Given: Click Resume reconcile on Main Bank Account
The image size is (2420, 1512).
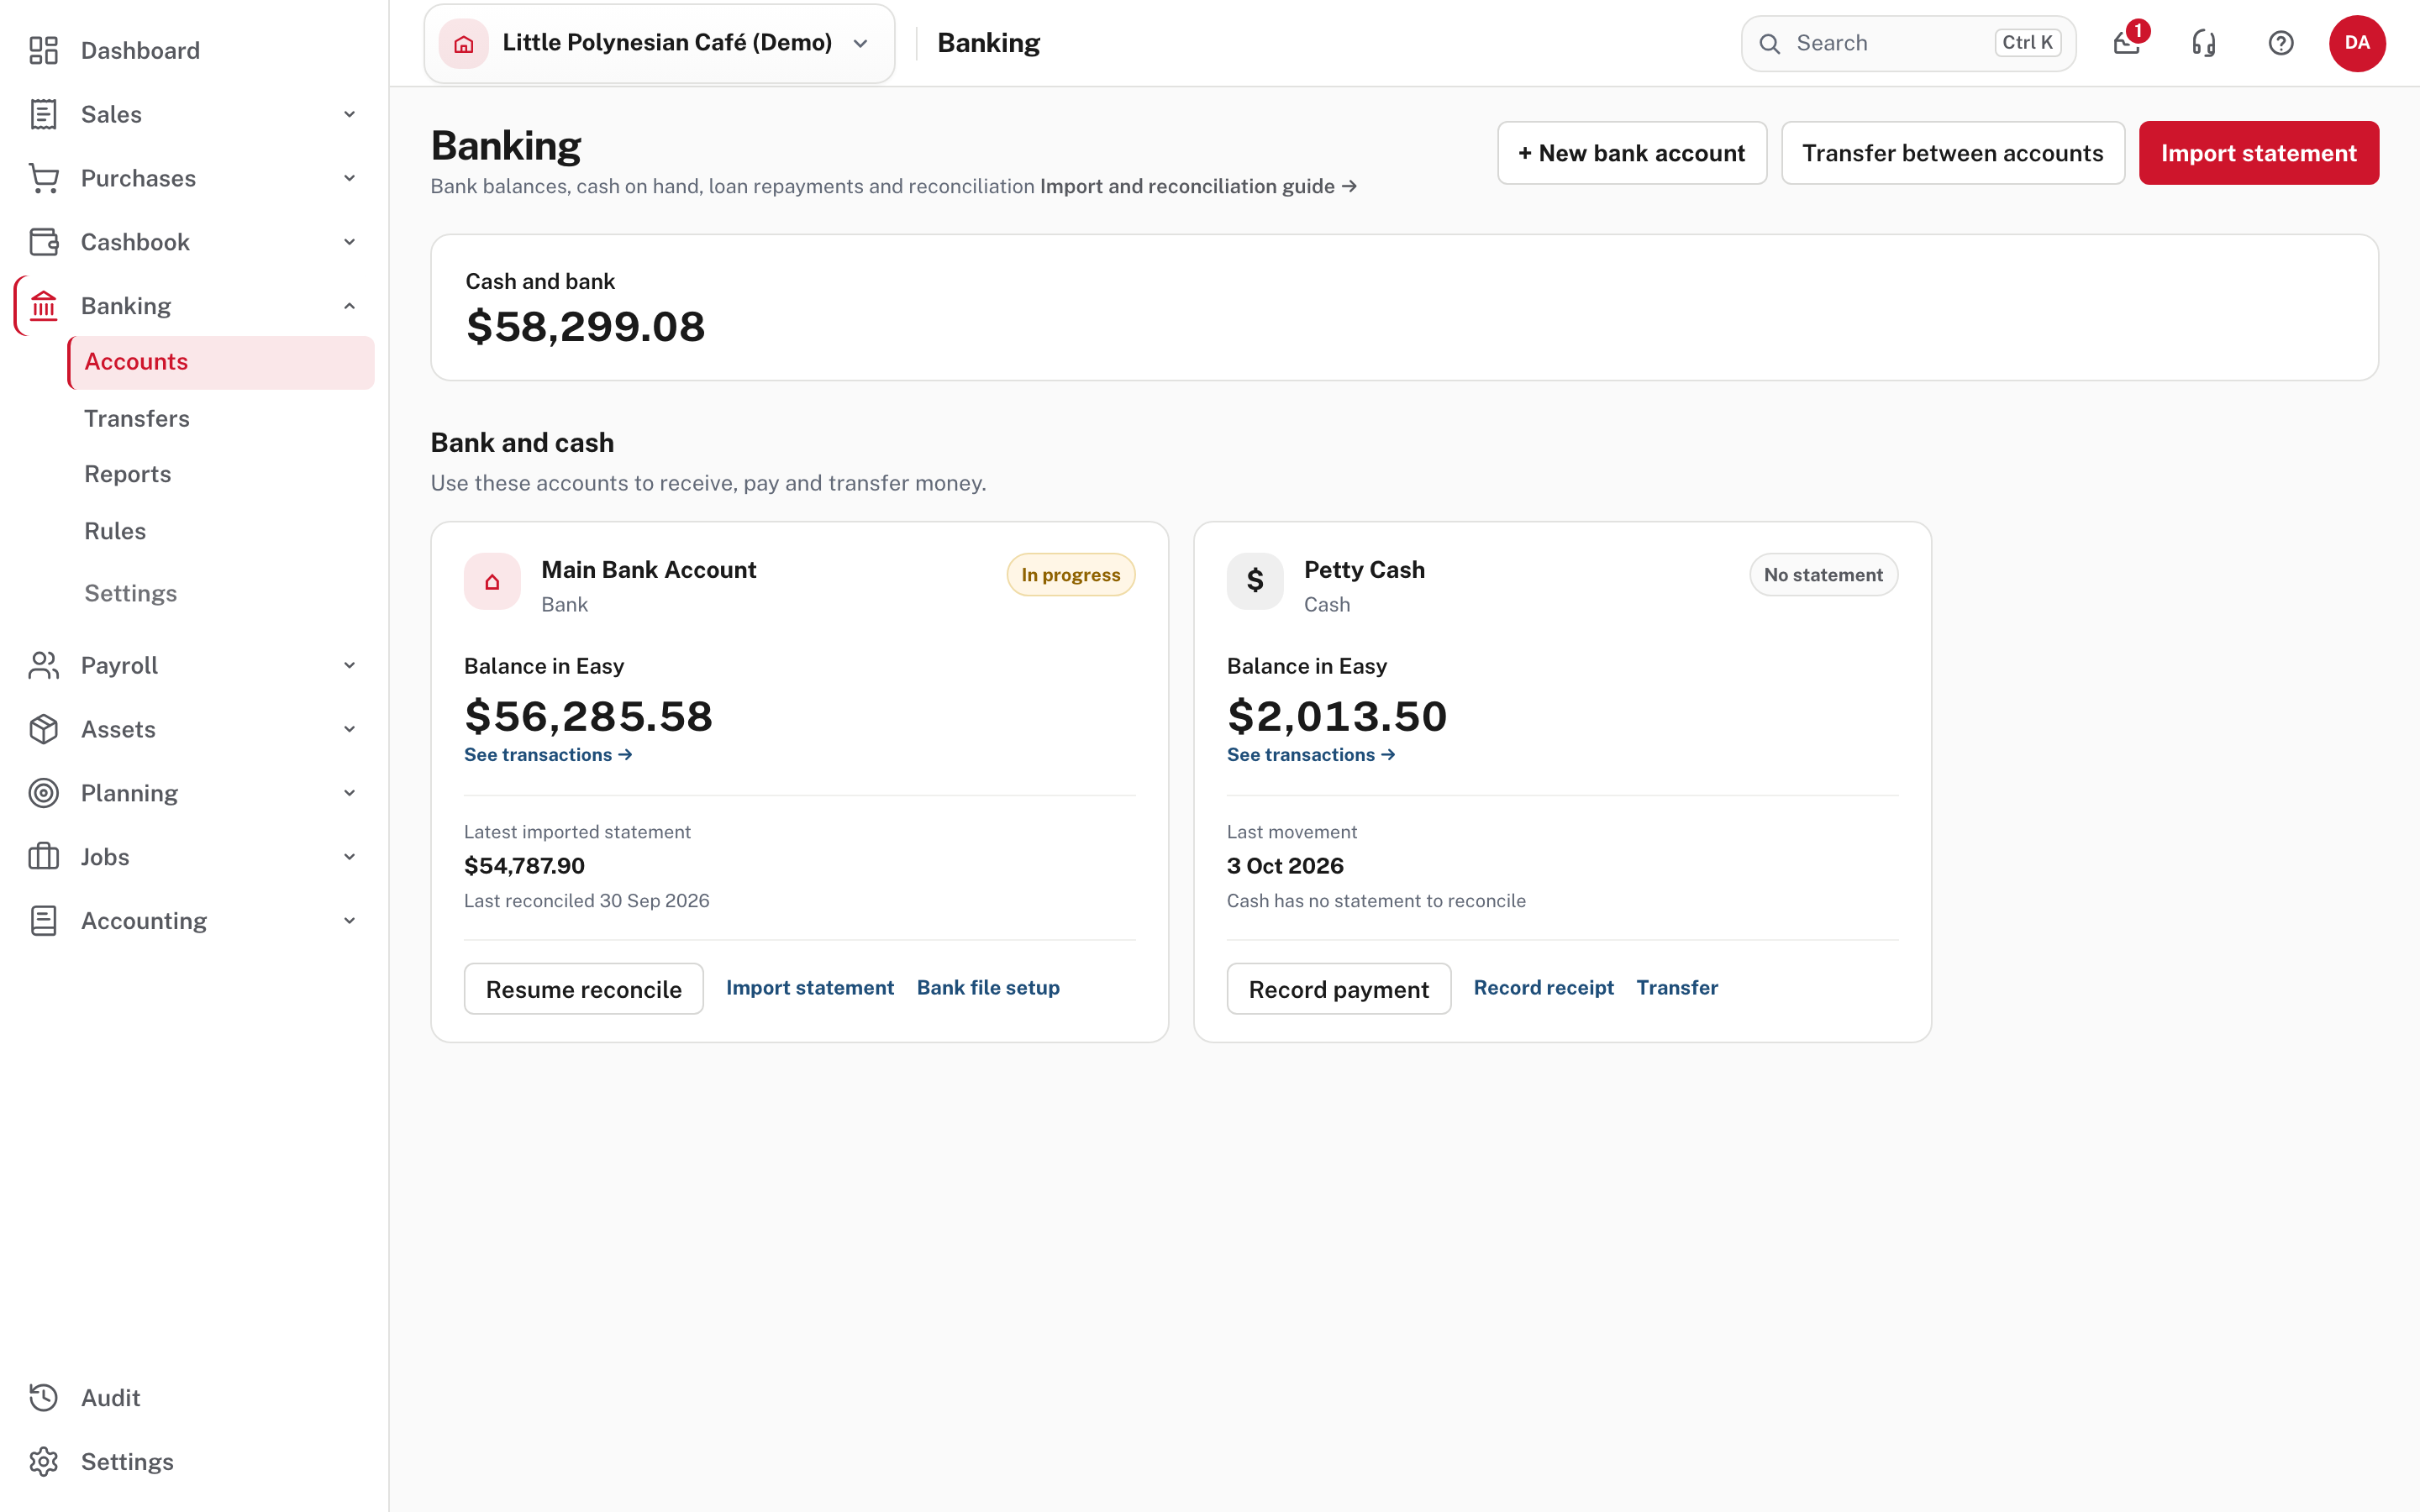Looking at the screenshot, I should click(x=584, y=989).
